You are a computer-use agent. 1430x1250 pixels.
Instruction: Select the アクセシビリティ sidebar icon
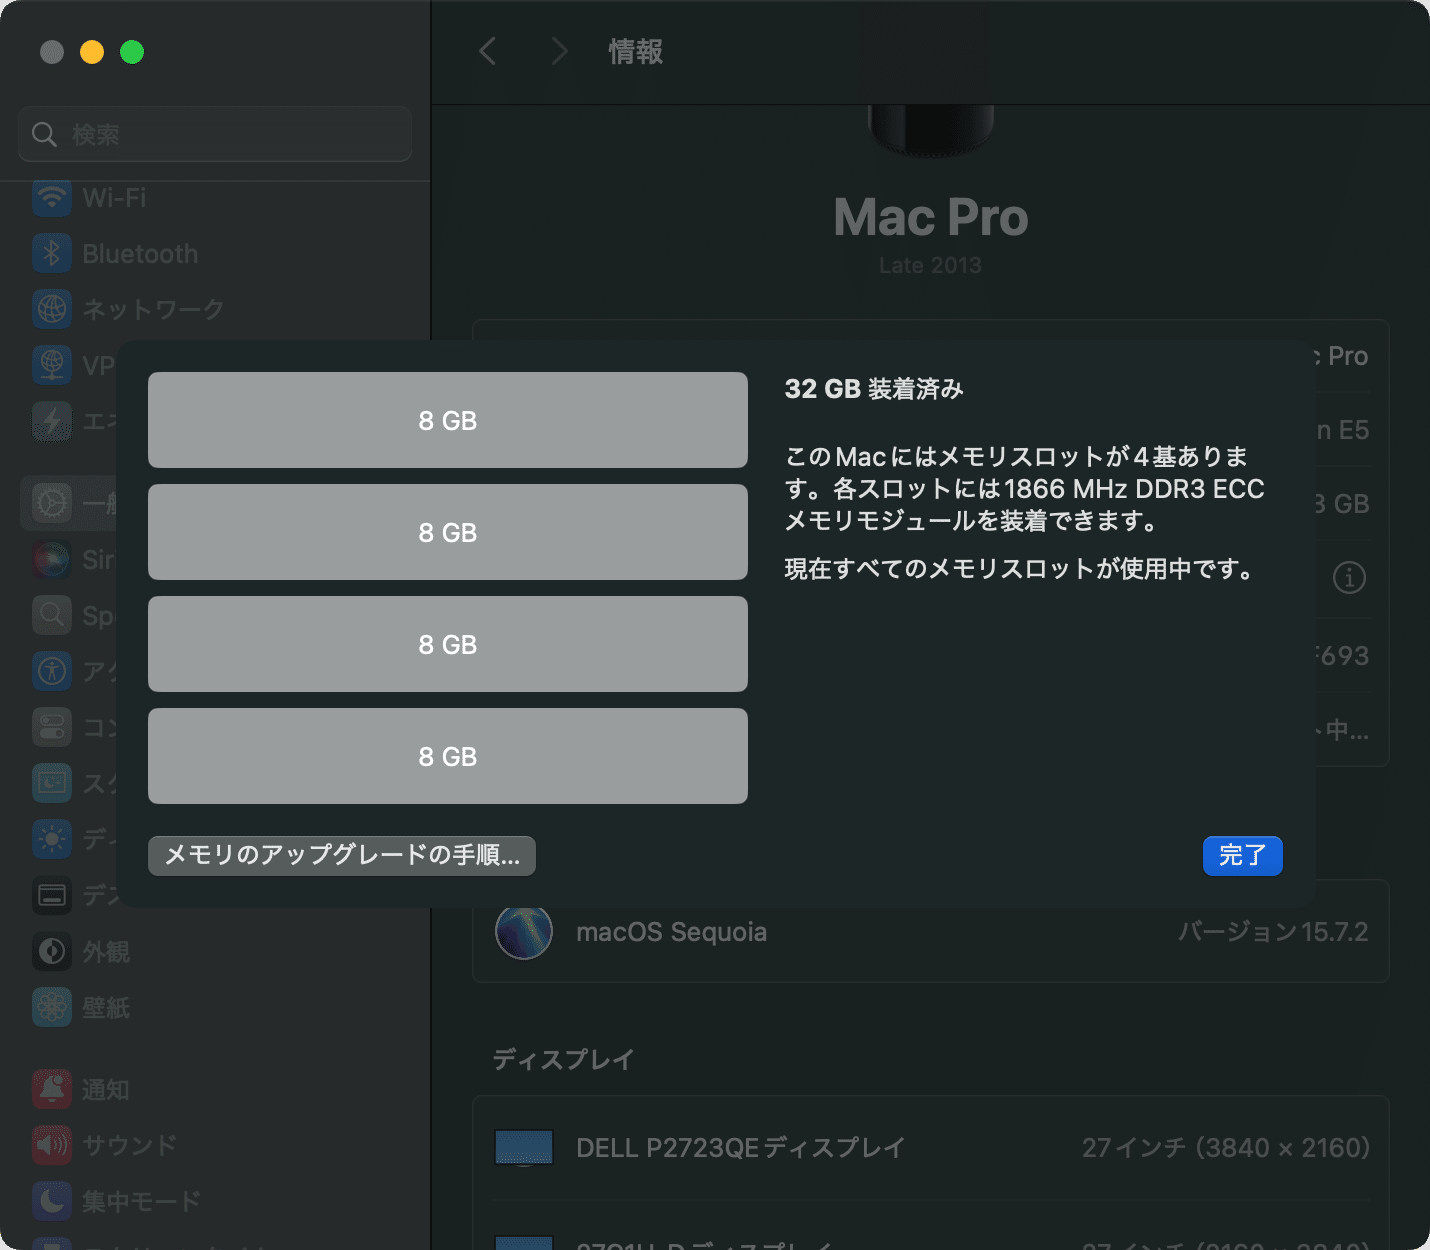52,671
